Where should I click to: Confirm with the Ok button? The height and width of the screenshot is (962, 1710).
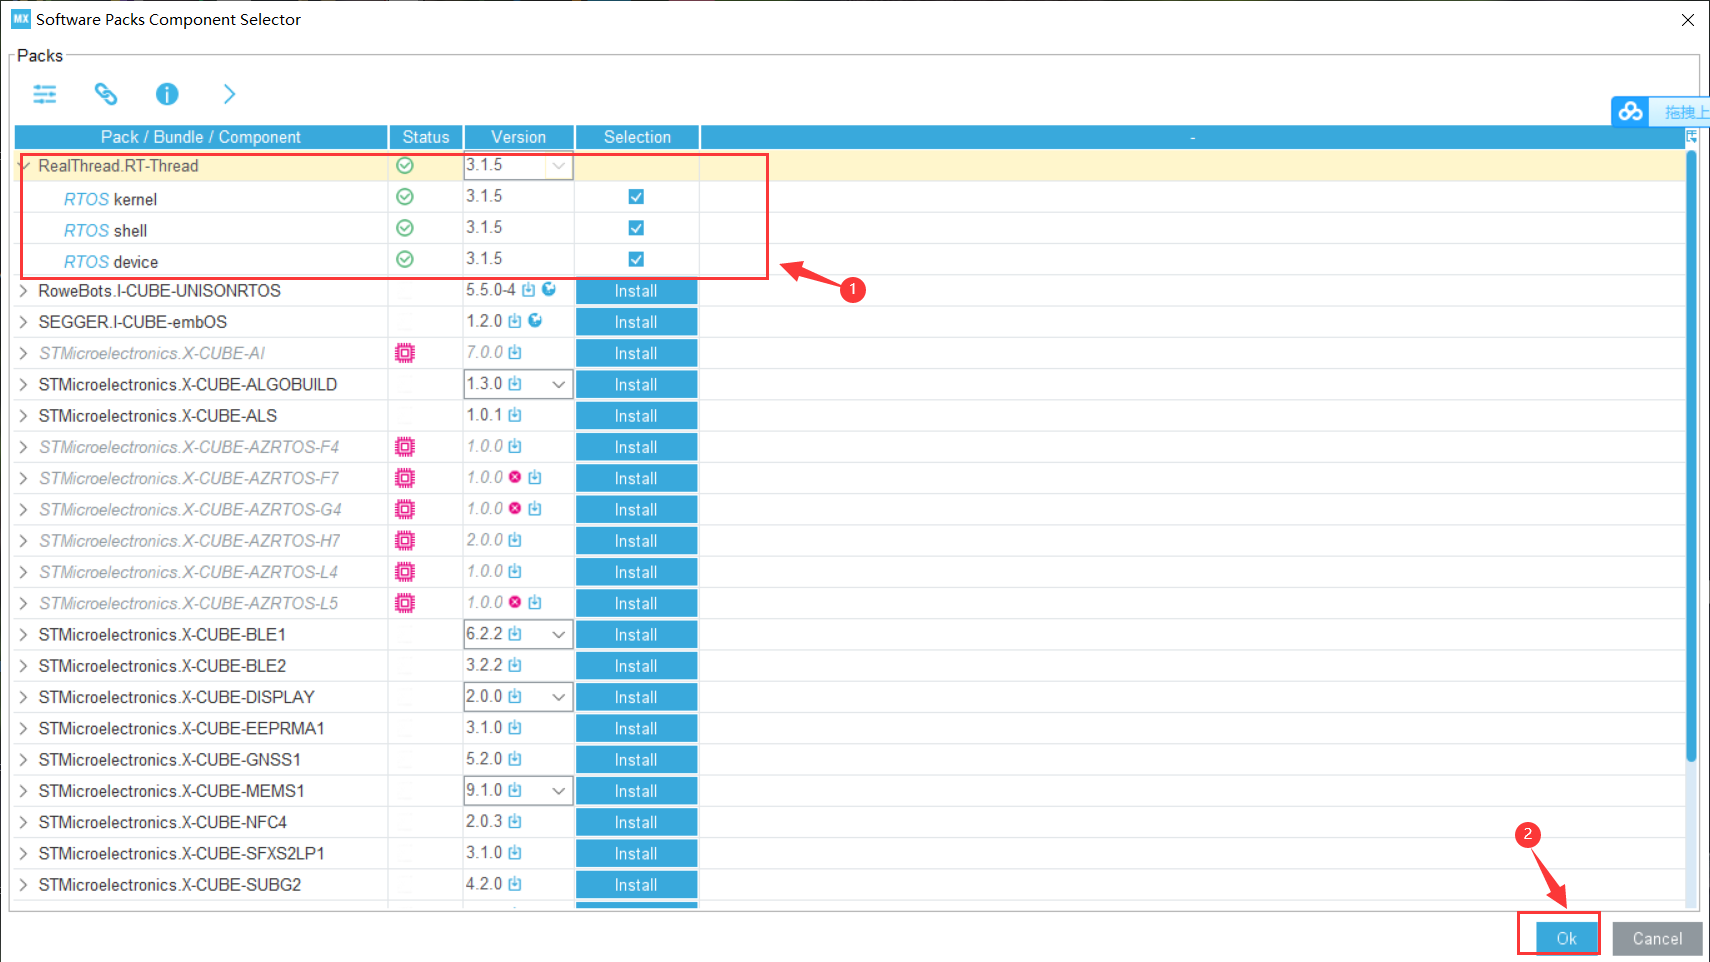[1566, 938]
